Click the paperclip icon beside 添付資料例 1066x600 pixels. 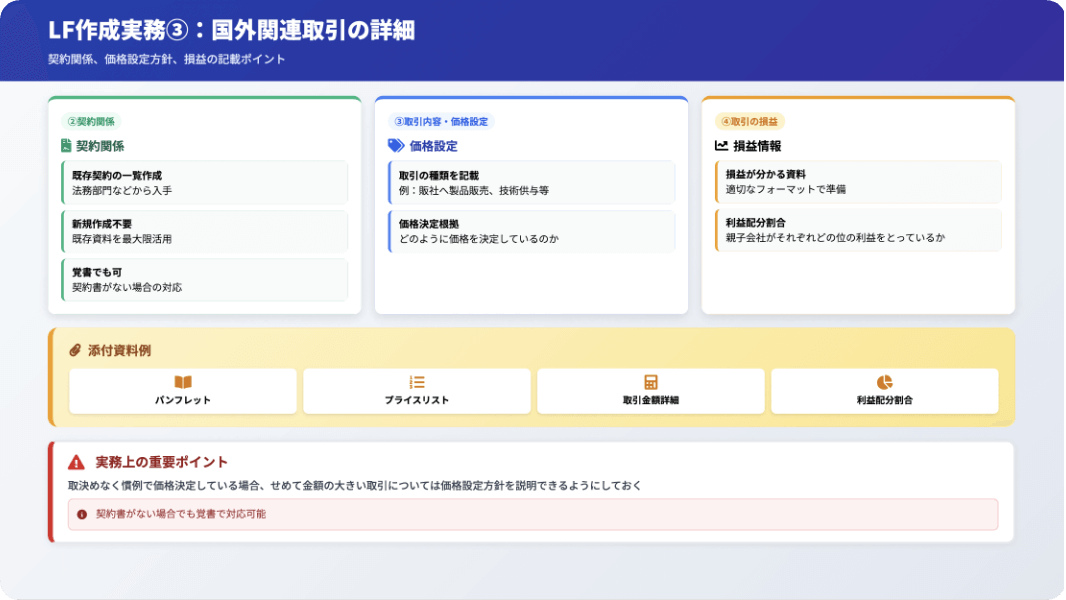75,351
